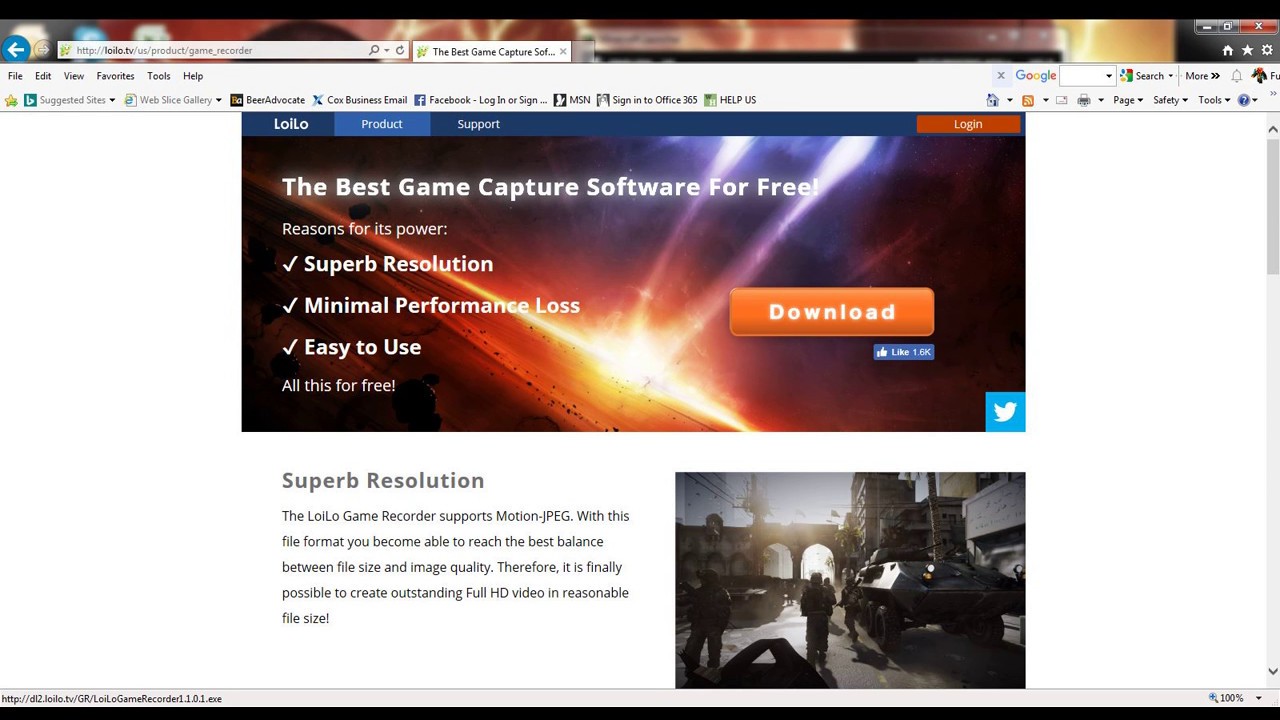Click the orange Login button
Screen dimensions: 1280x720
968,124
